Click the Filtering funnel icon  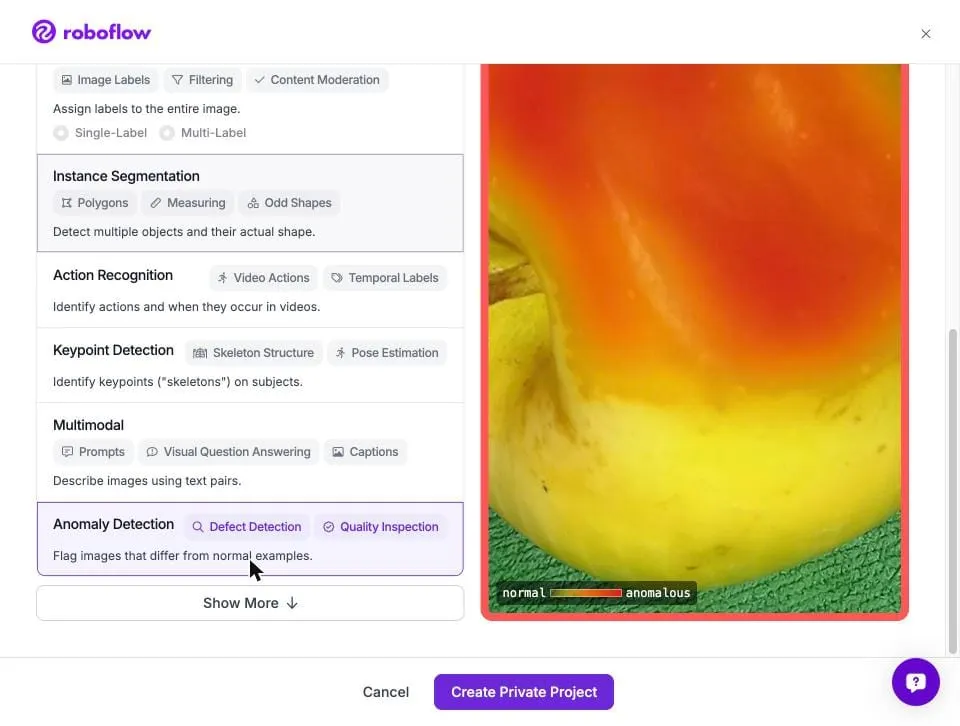pos(178,80)
